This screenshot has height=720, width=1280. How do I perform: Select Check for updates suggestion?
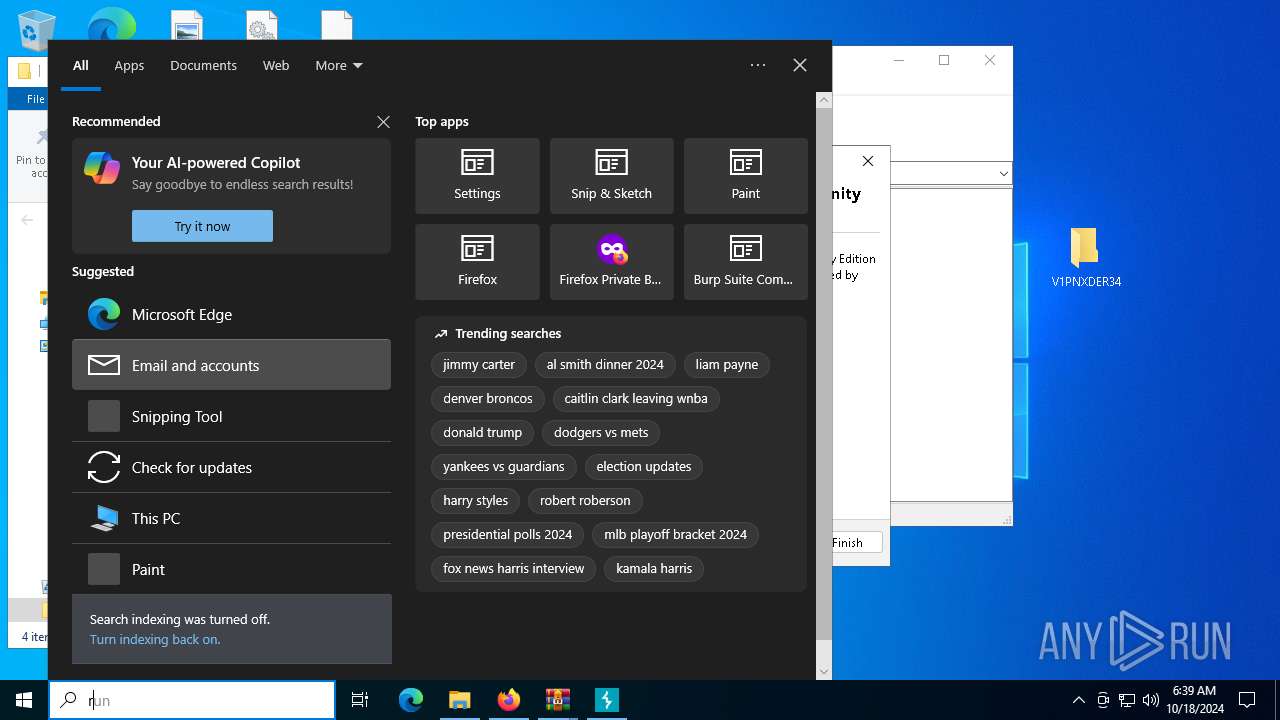(231, 467)
